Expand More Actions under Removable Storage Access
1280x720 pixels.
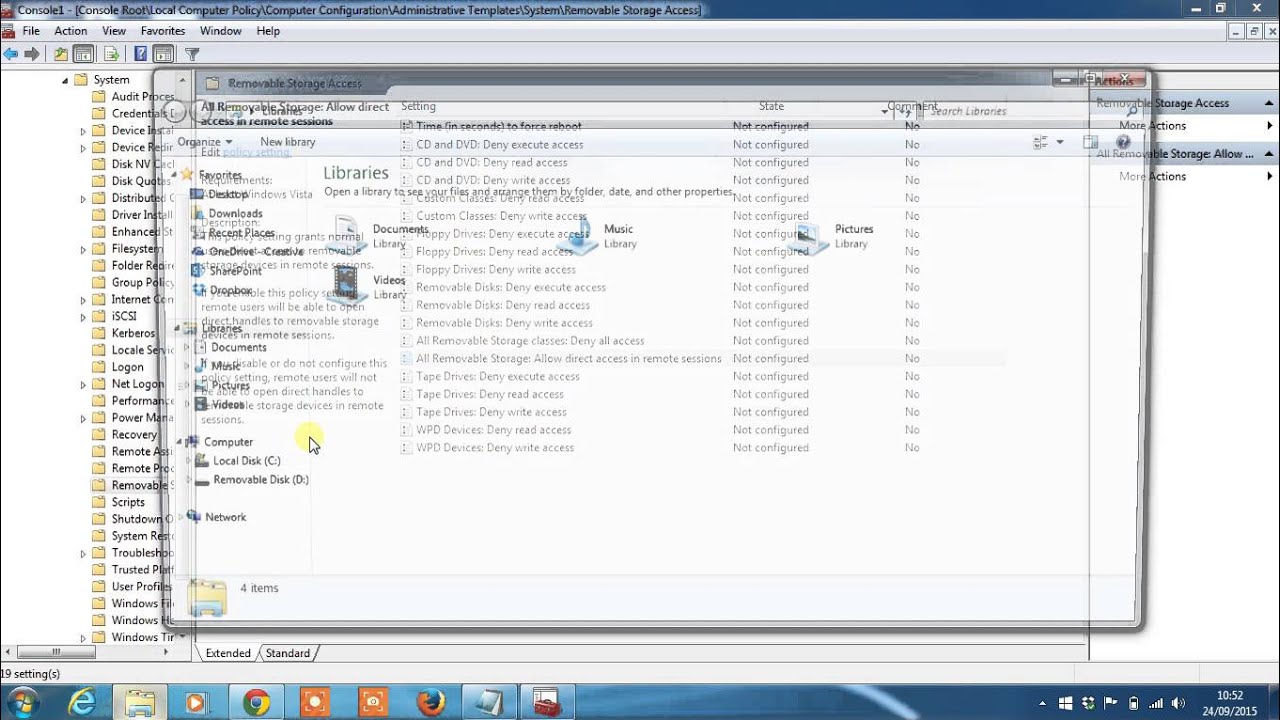point(1152,126)
